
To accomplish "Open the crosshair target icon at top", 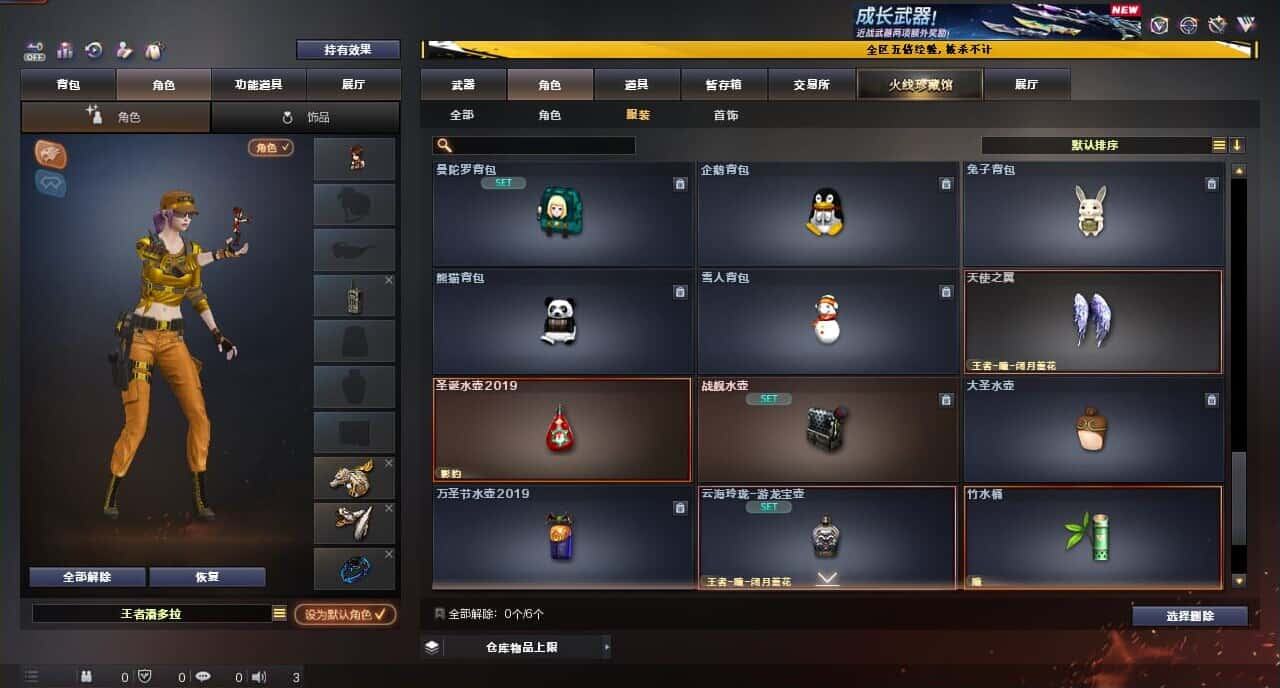I will [1188, 25].
